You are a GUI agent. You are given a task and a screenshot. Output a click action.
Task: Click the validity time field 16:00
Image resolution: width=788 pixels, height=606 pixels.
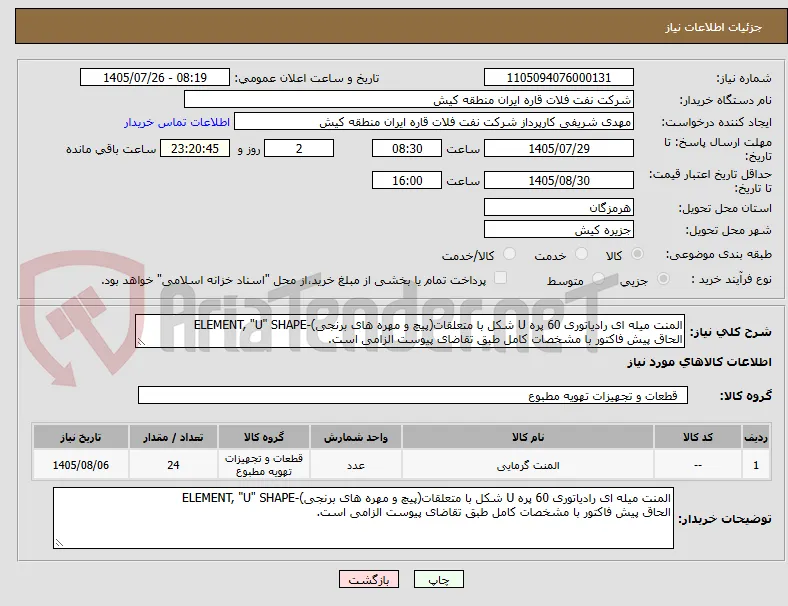click(x=407, y=180)
